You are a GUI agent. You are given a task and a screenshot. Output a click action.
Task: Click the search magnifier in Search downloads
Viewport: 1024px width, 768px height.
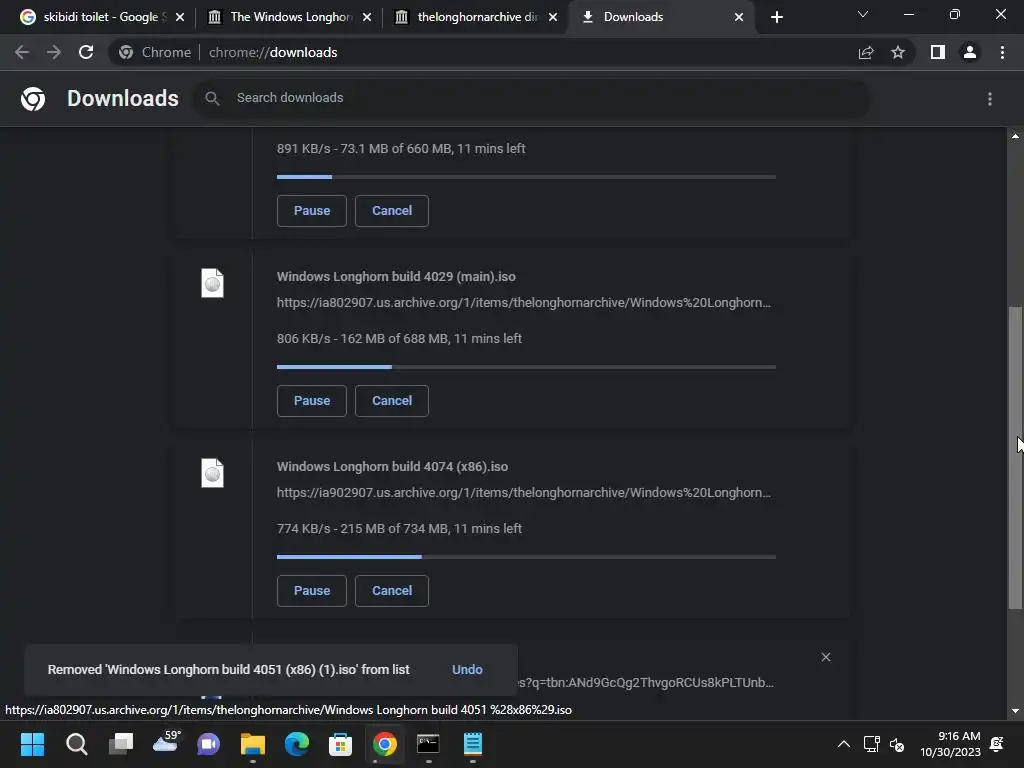(212, 99)
